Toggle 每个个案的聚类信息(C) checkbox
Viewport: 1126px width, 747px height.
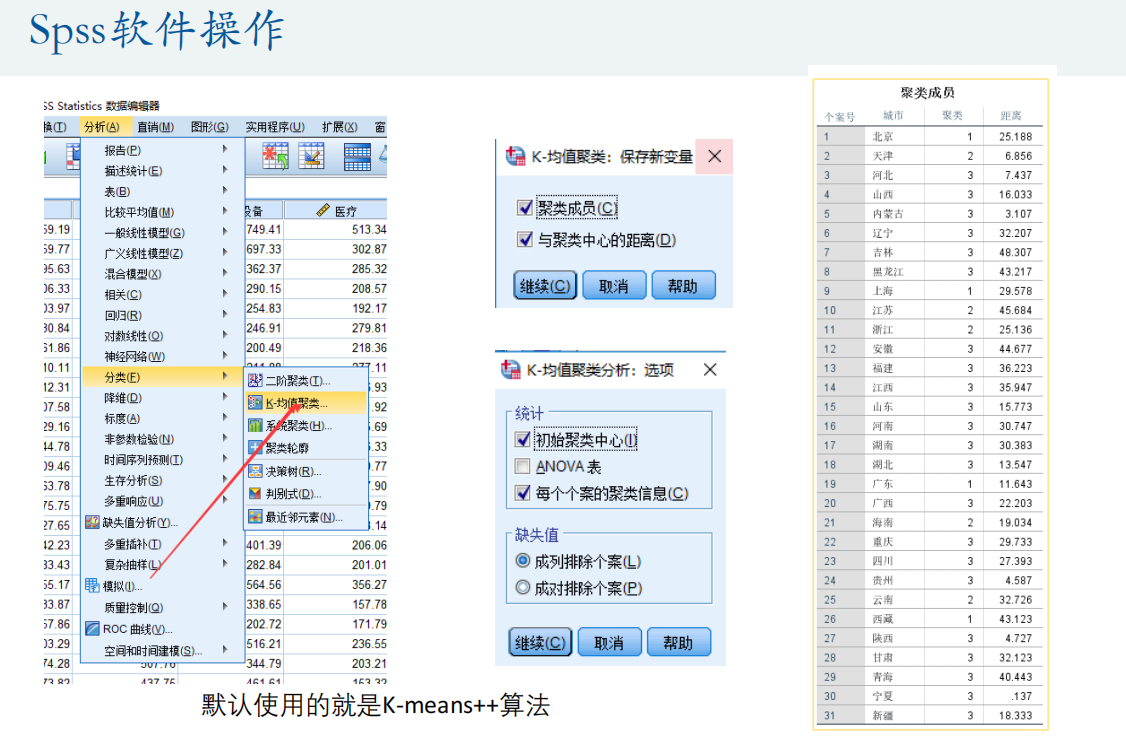(x=523, y=493)
